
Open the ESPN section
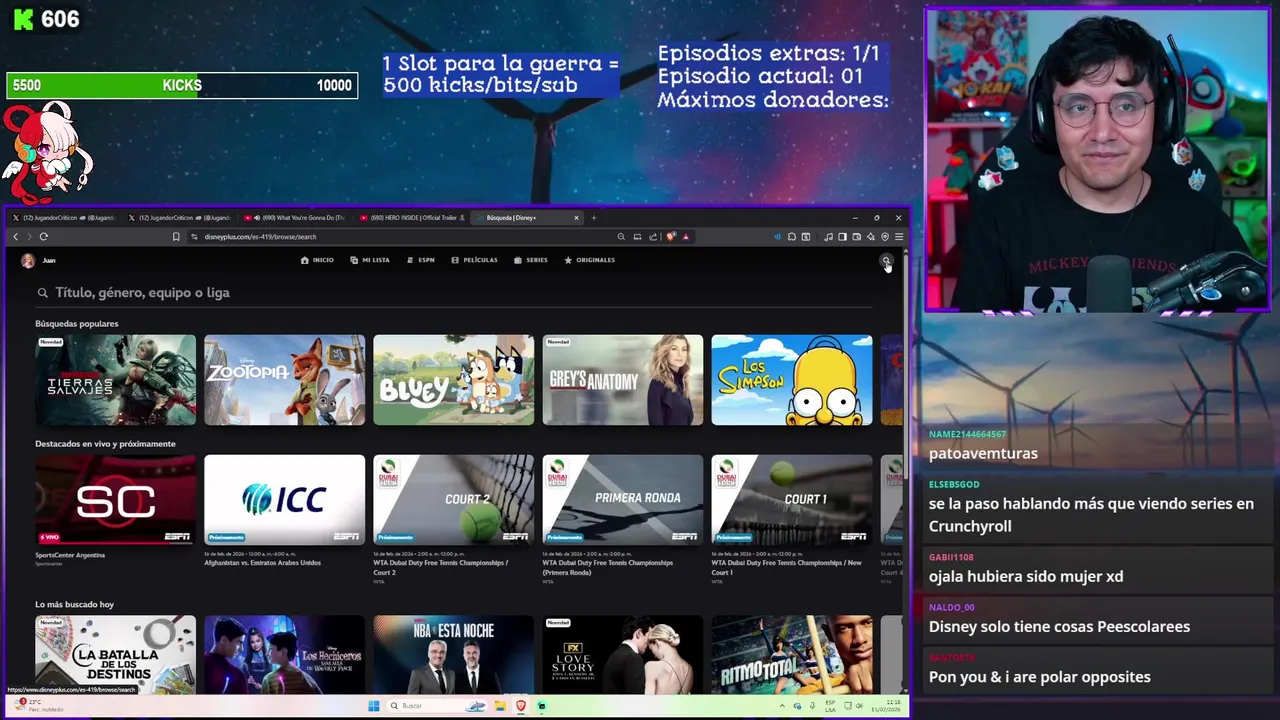click(420, 260)
